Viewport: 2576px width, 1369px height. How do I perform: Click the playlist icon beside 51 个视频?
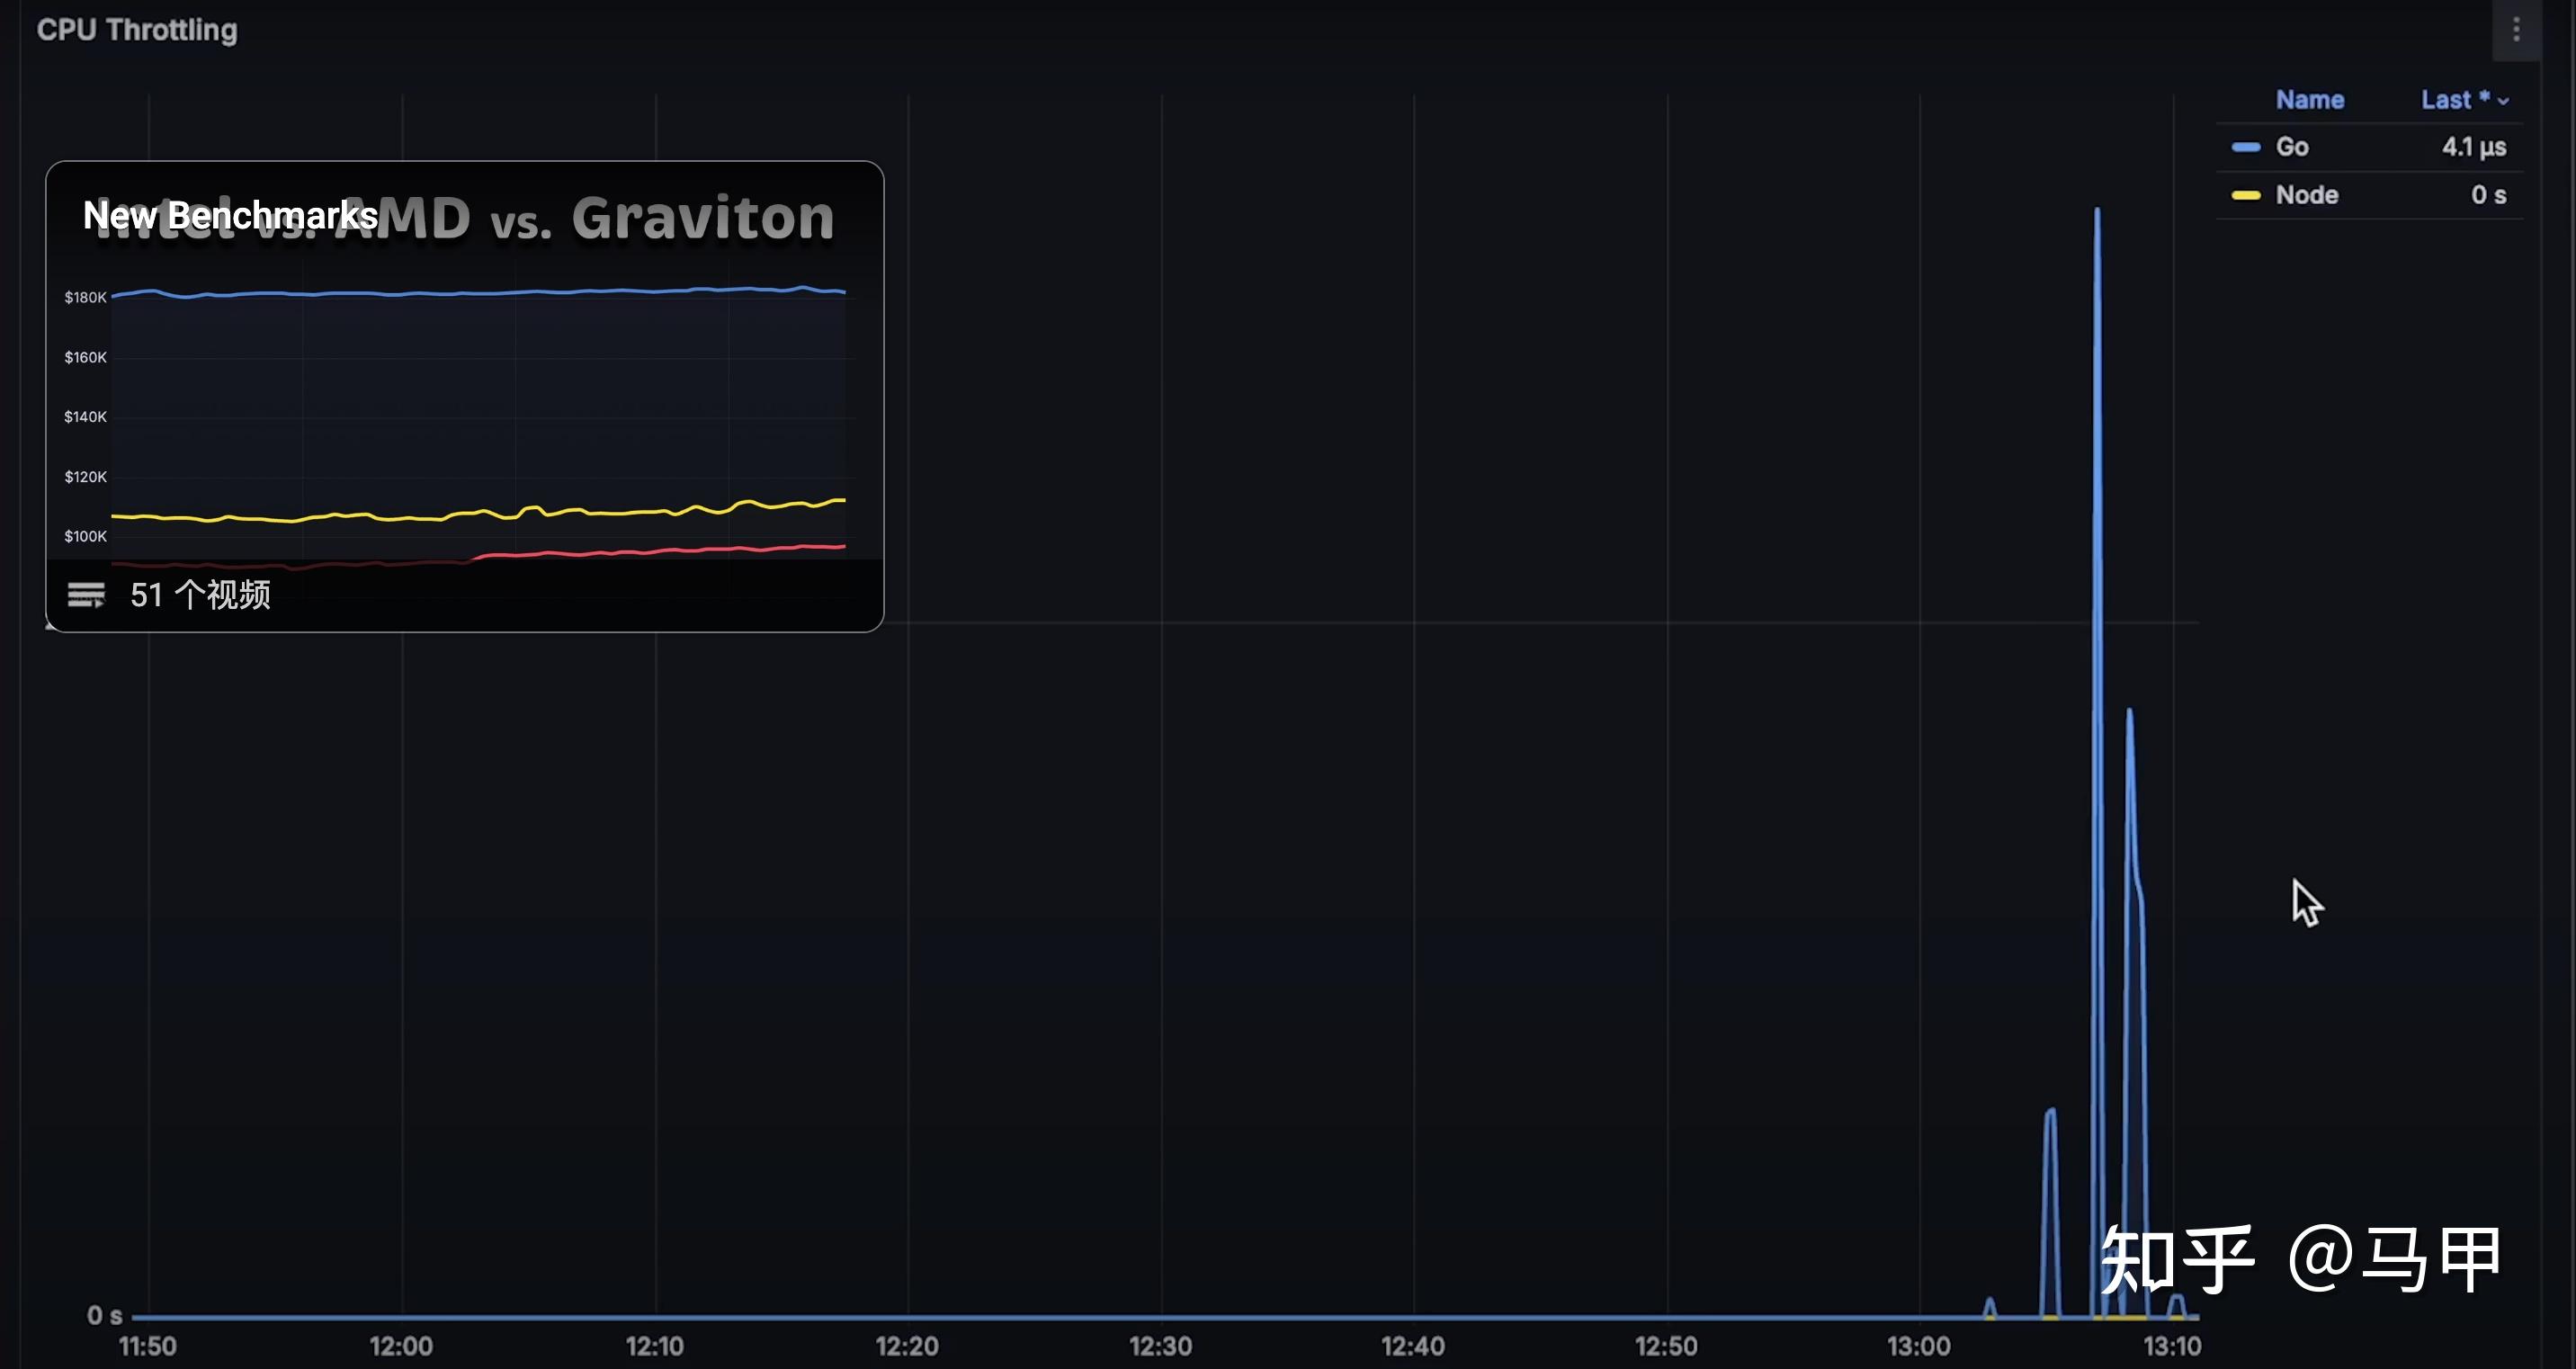pyautogui.click(x=86, y=595)
